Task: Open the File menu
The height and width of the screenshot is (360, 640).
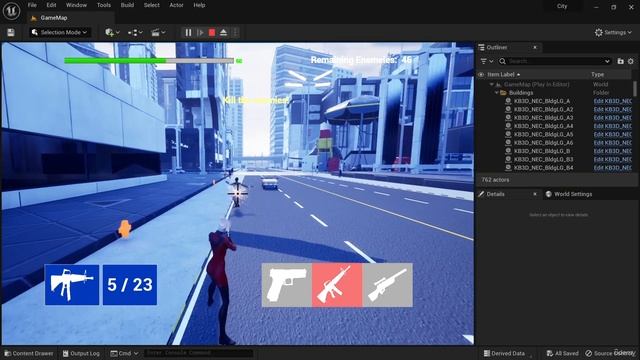Action: [32, 5]
